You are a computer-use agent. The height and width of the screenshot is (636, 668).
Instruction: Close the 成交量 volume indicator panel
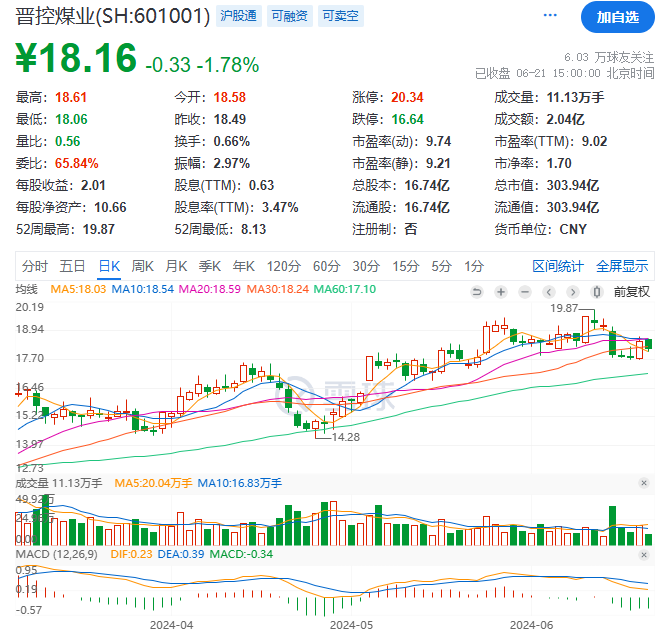[644, 483]
